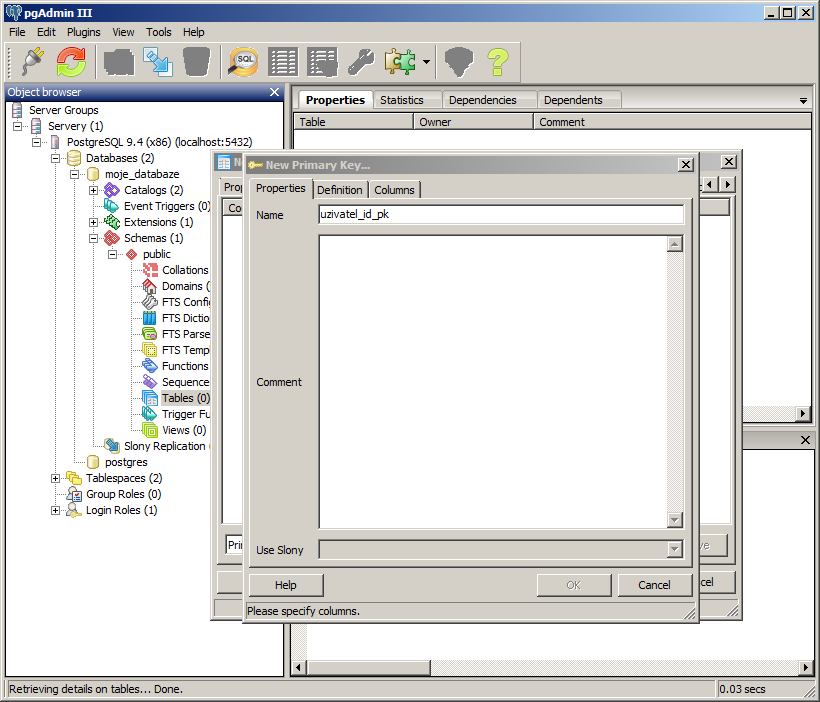Expand the Login Roles (1) node
Image resolution: width=820 pixels, height=702 pixels.
point(55,511)
